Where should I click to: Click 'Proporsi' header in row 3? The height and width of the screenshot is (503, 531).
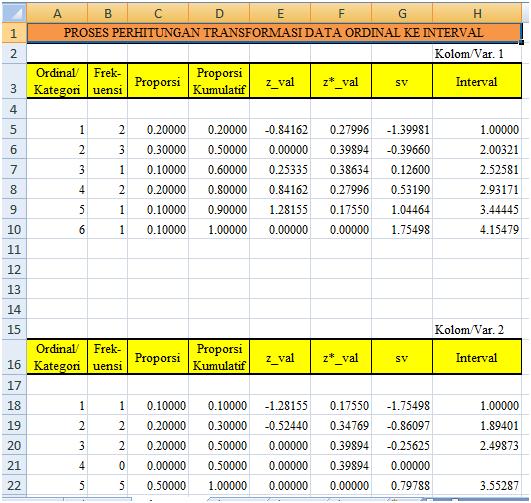[x=158, y=81]
